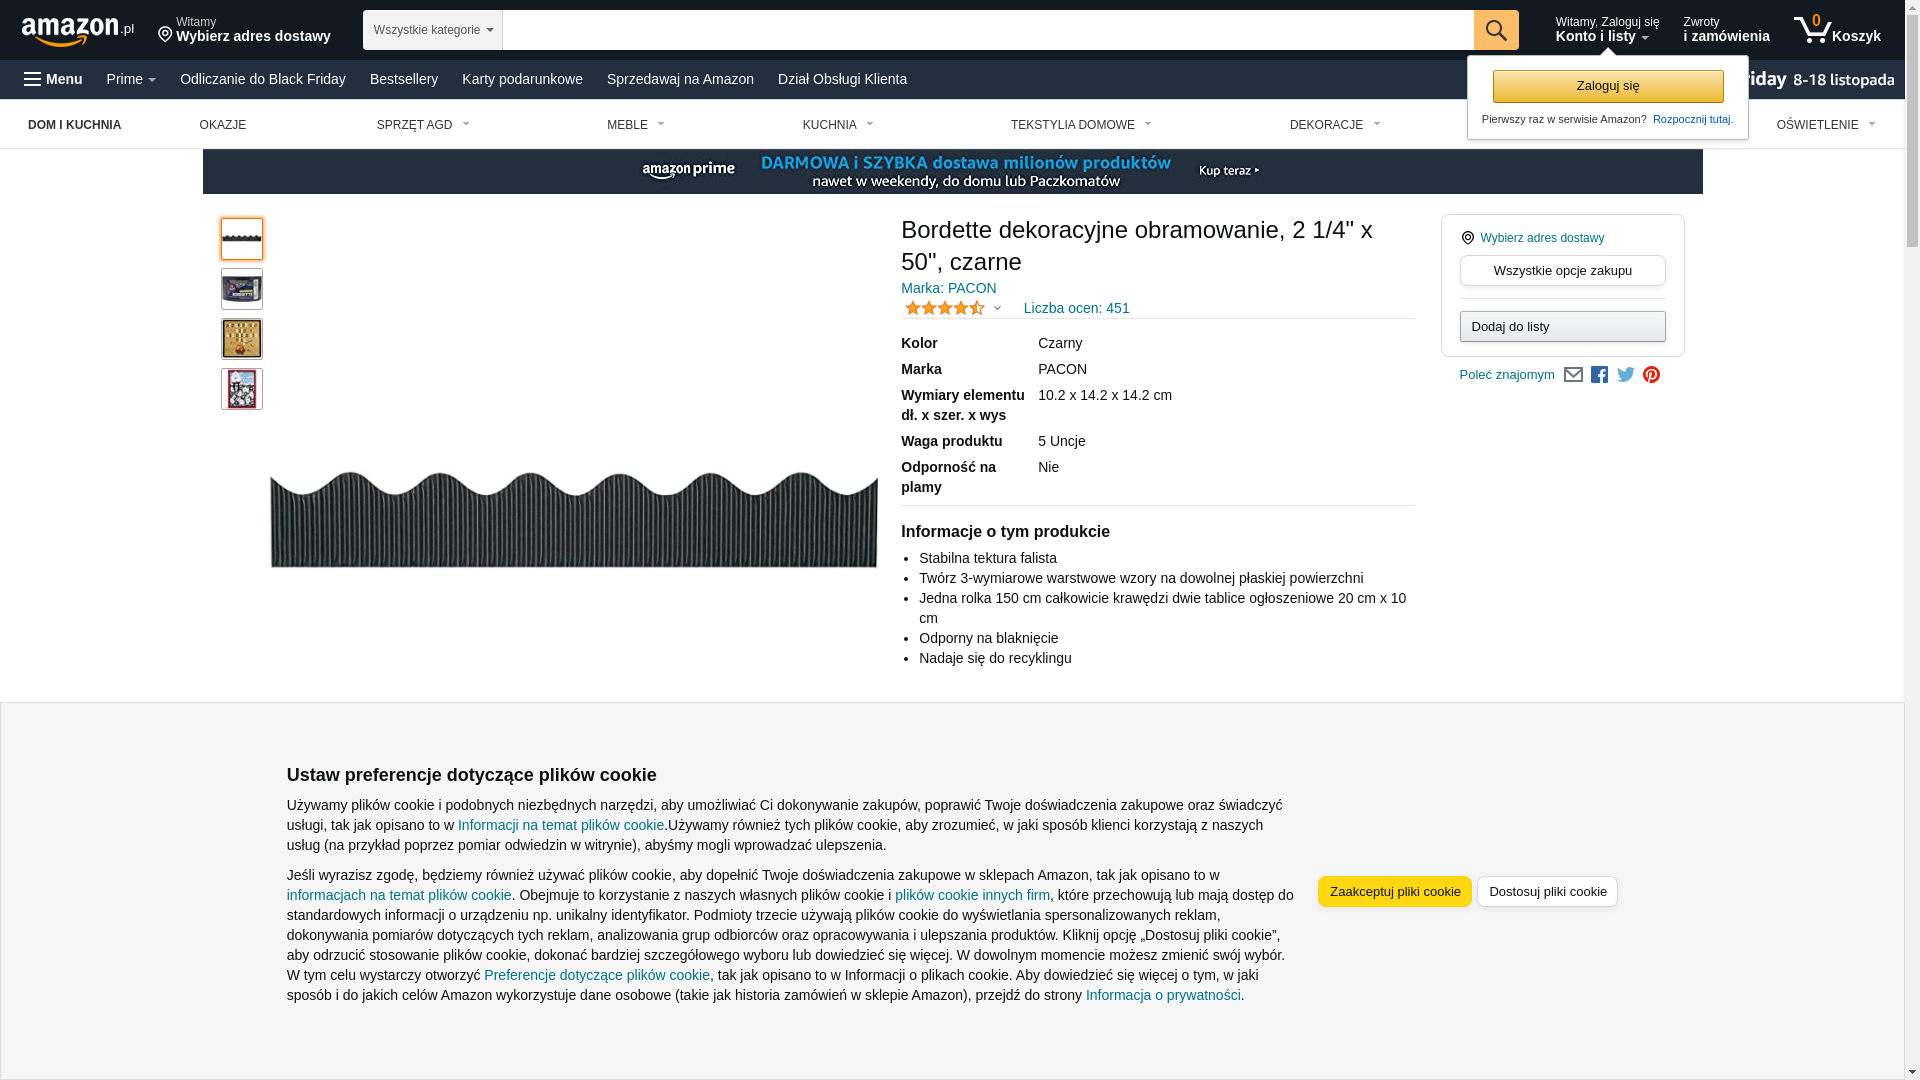The width and height of the screenshot is (1920, 1080).
Task: Click into the search text field
Action: coord(987,30)
